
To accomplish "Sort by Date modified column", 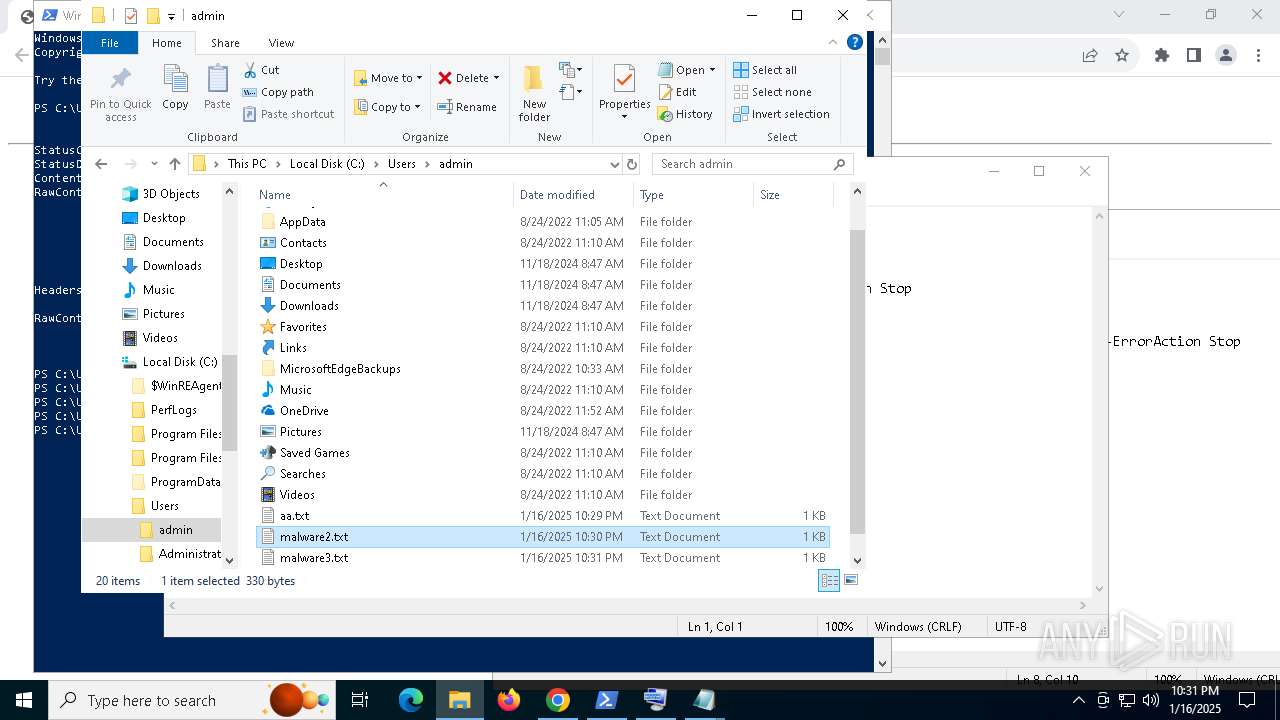I will tap(574, 195).
